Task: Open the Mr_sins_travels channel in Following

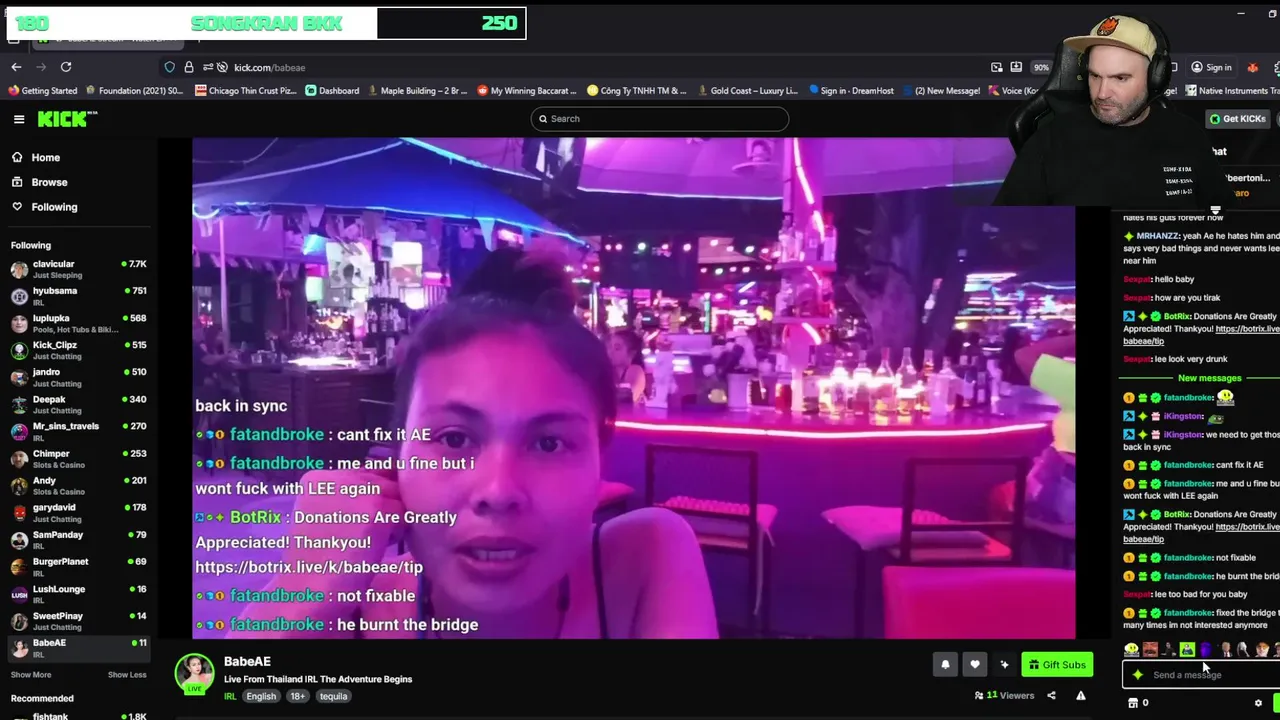Action: pos(78,431)
